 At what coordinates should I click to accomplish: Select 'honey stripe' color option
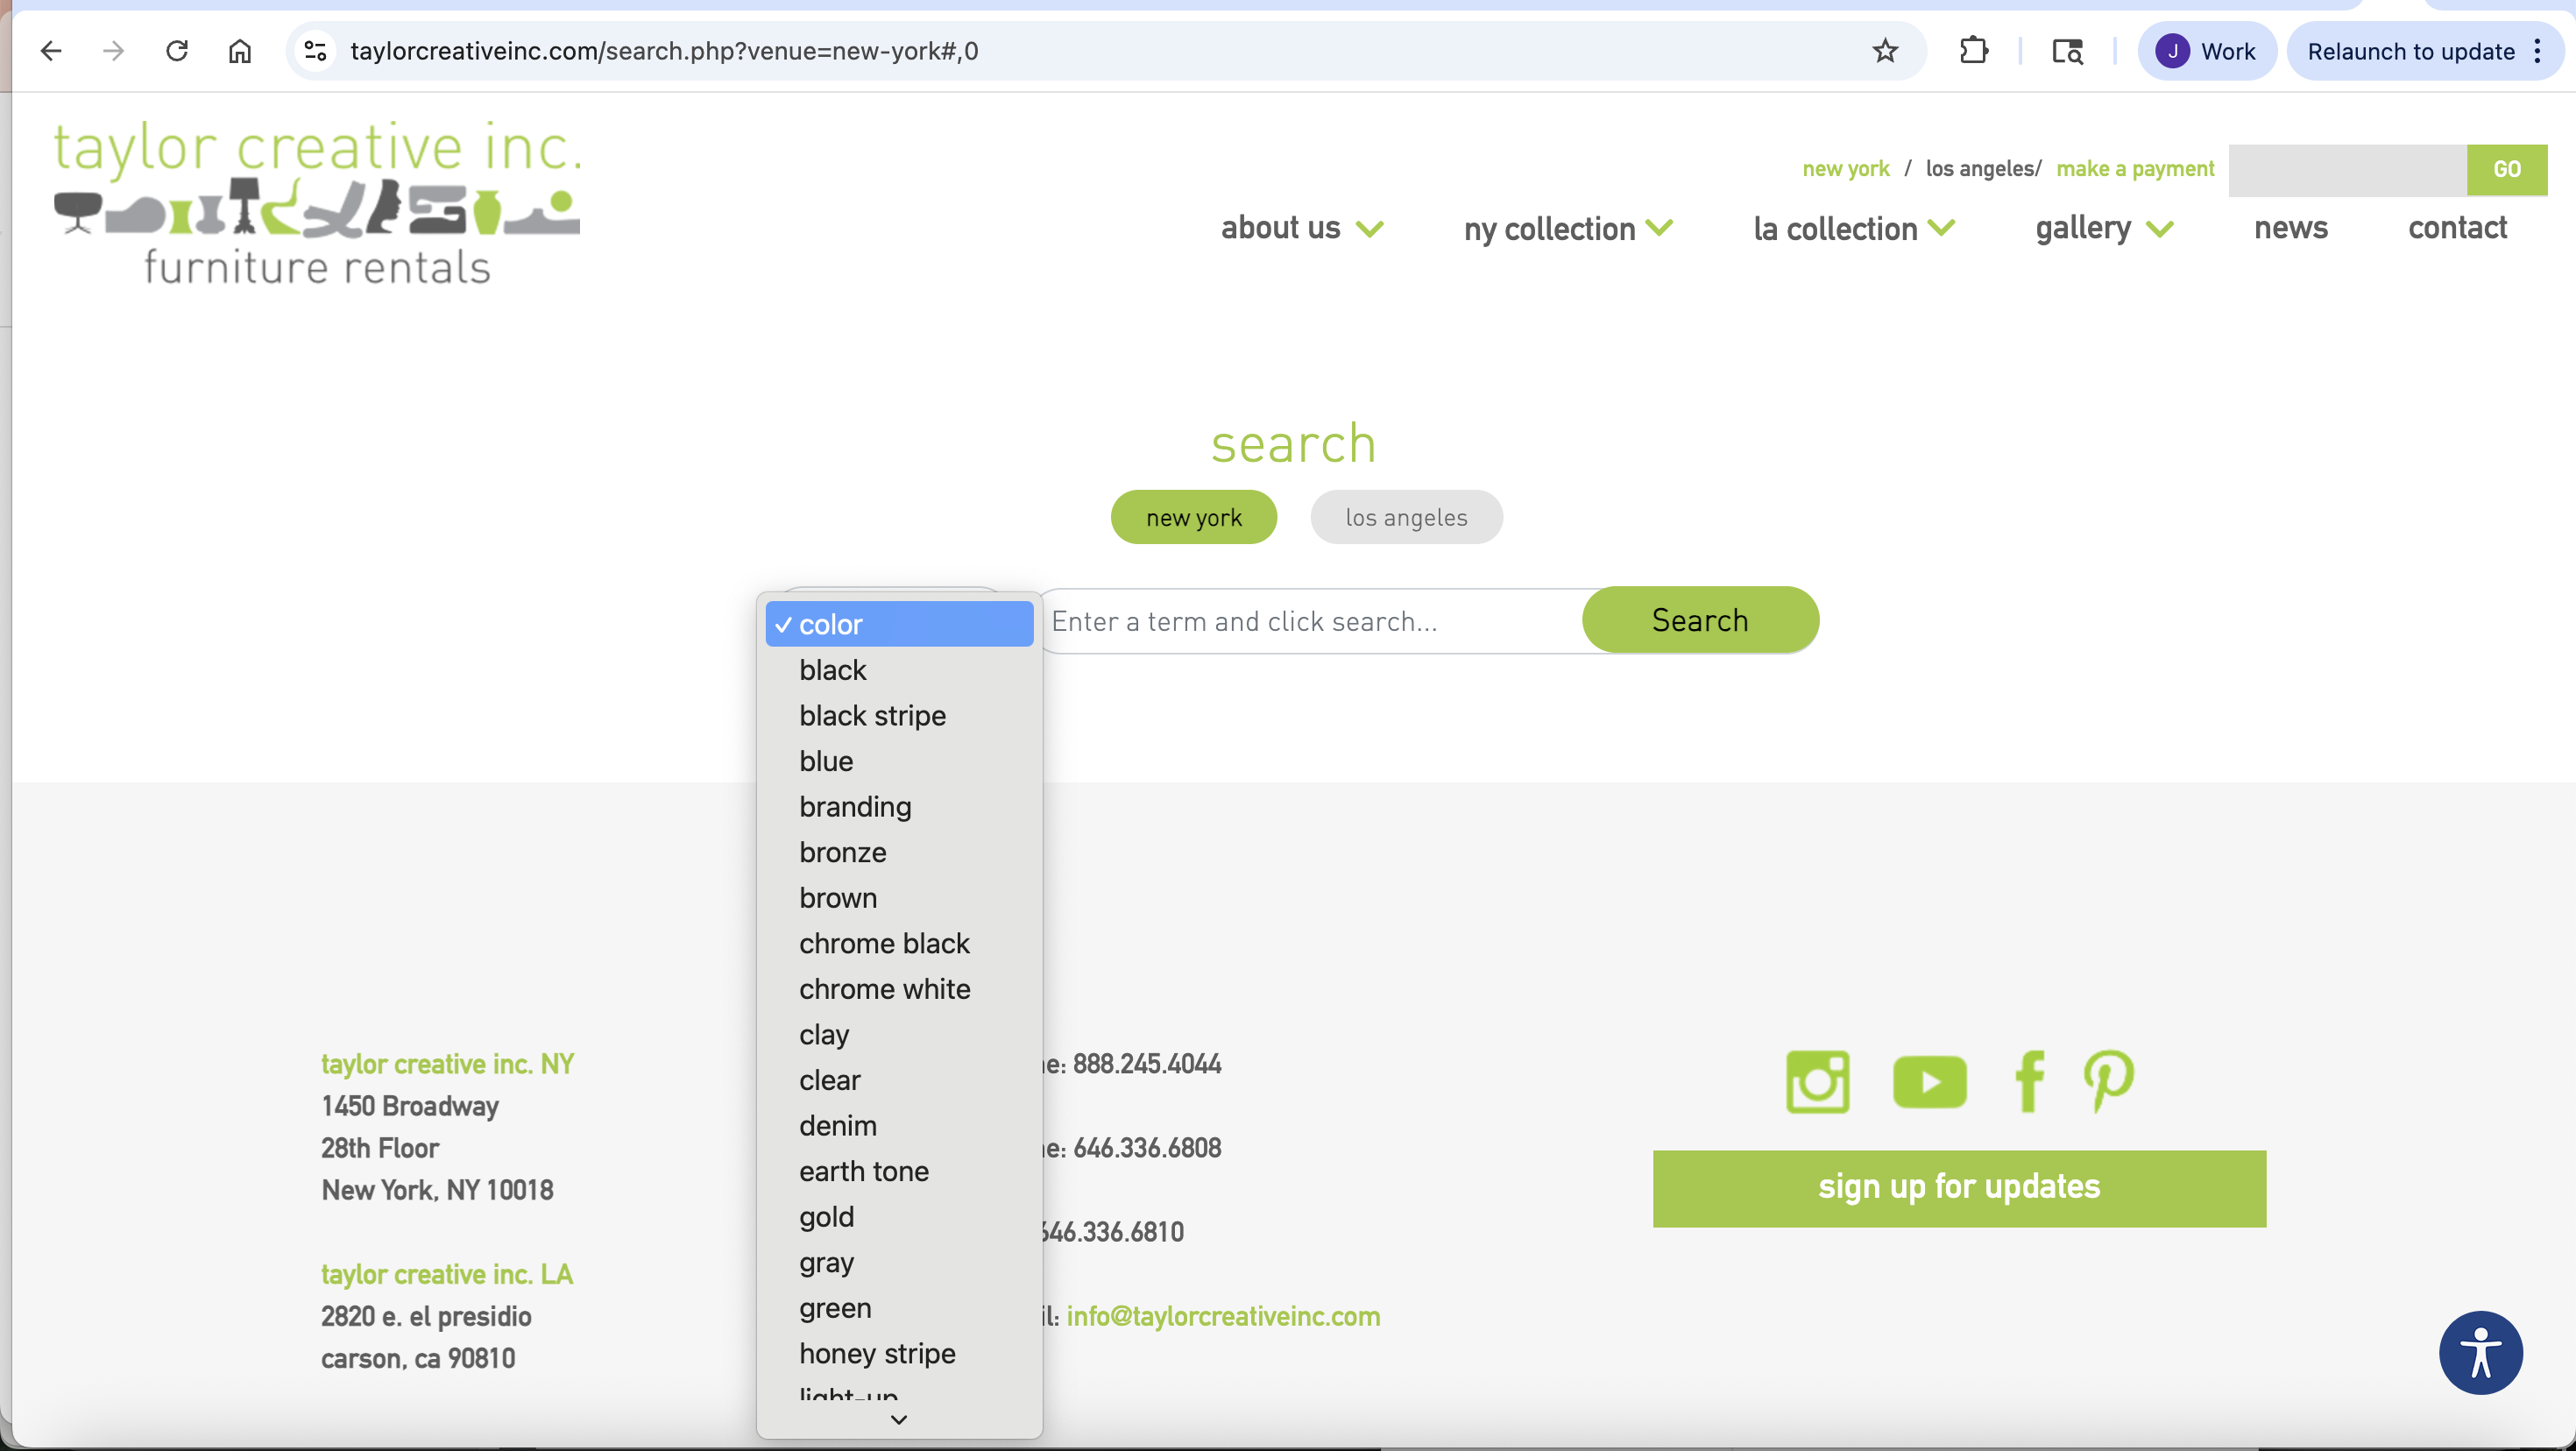(899, 1353)
